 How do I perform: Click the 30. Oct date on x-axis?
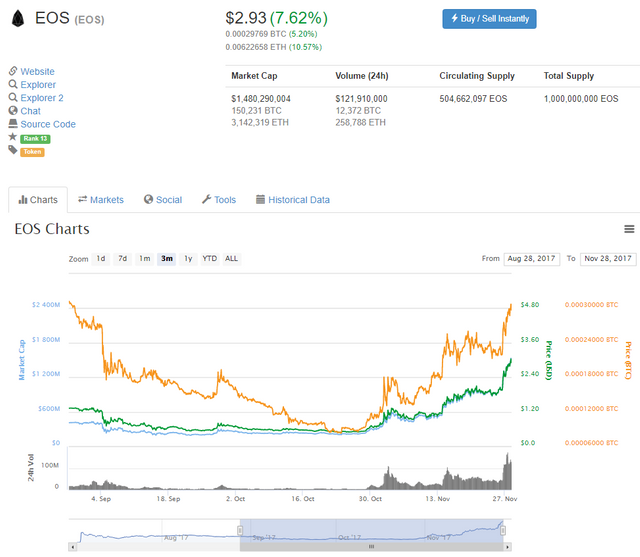[370, 499]
